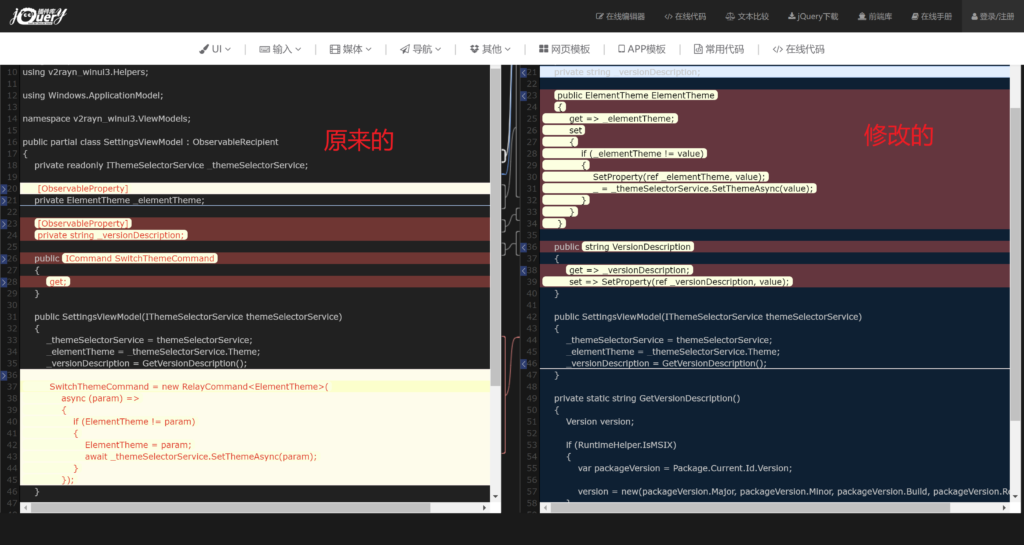Click left pane scroll-right arrow
This screenshot has width=1024, height=545.
coord(485,507)
